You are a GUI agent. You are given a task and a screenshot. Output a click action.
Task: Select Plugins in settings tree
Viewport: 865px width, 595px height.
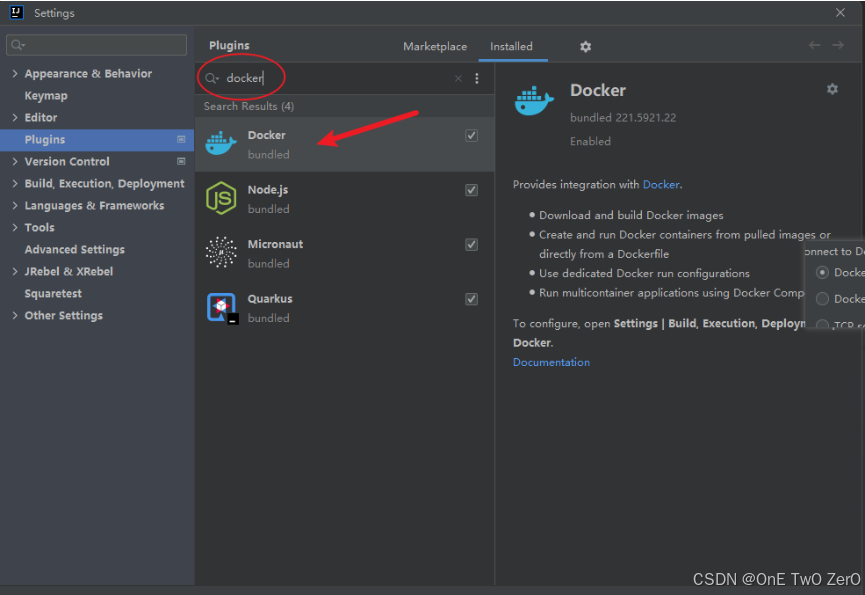[97, 140]
